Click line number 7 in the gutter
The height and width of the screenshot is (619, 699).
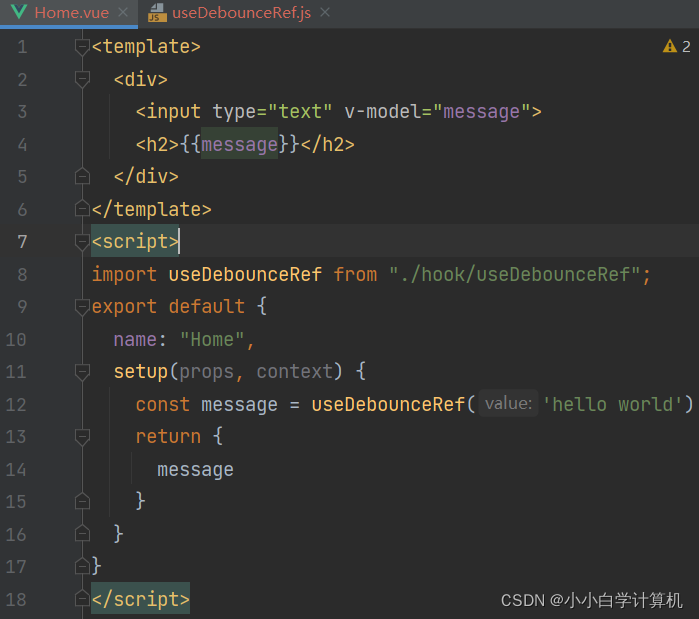pos(22,242)
